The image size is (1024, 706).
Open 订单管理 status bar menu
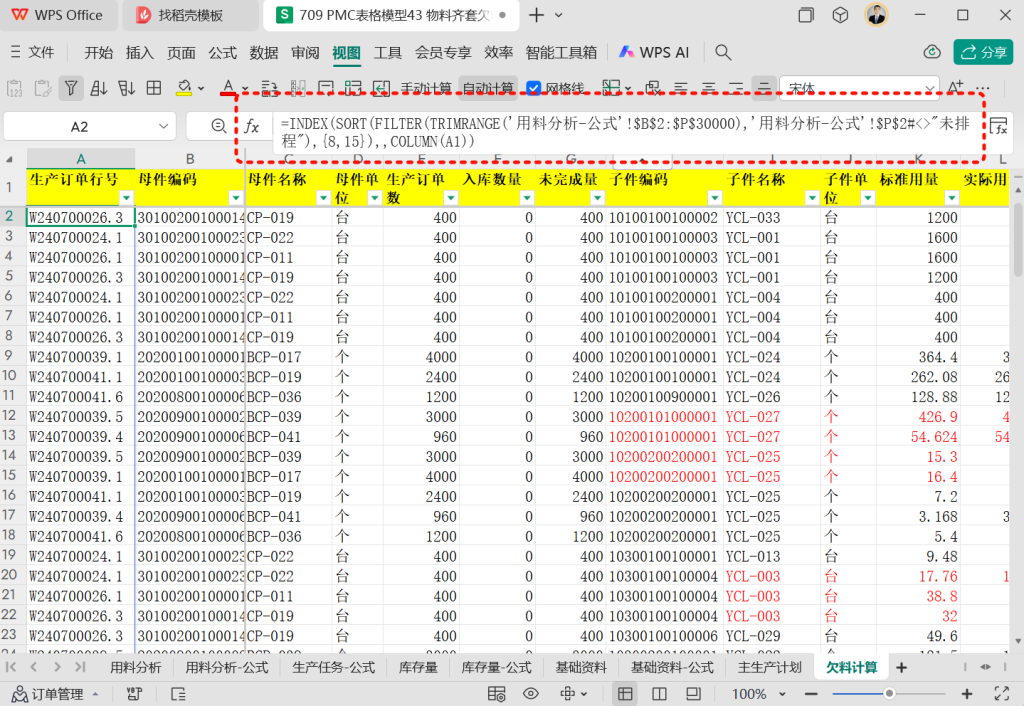click(56, 694)
